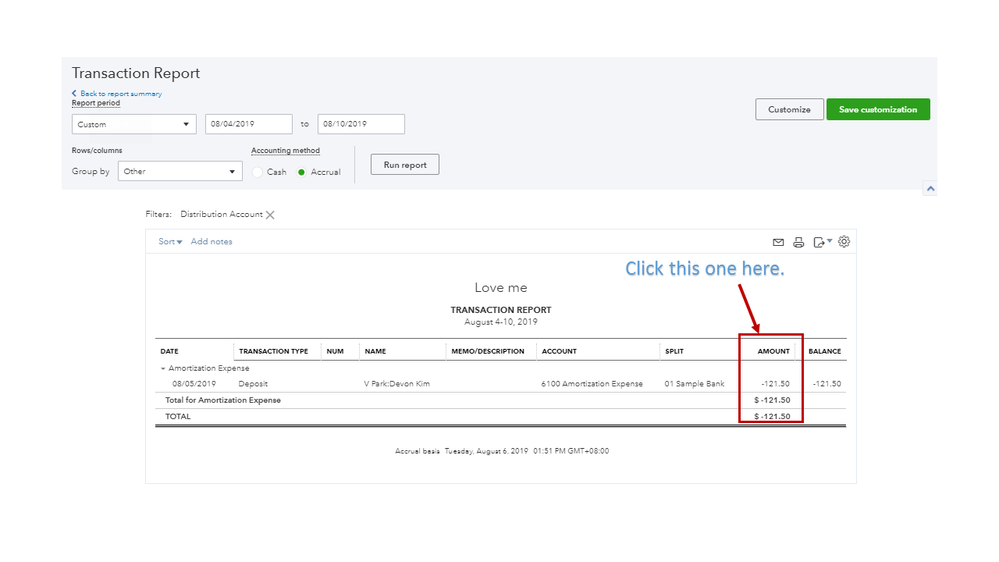The image size is (999, 562).
Task: Open report settings gear icon
Action: (x=844, y=241)
